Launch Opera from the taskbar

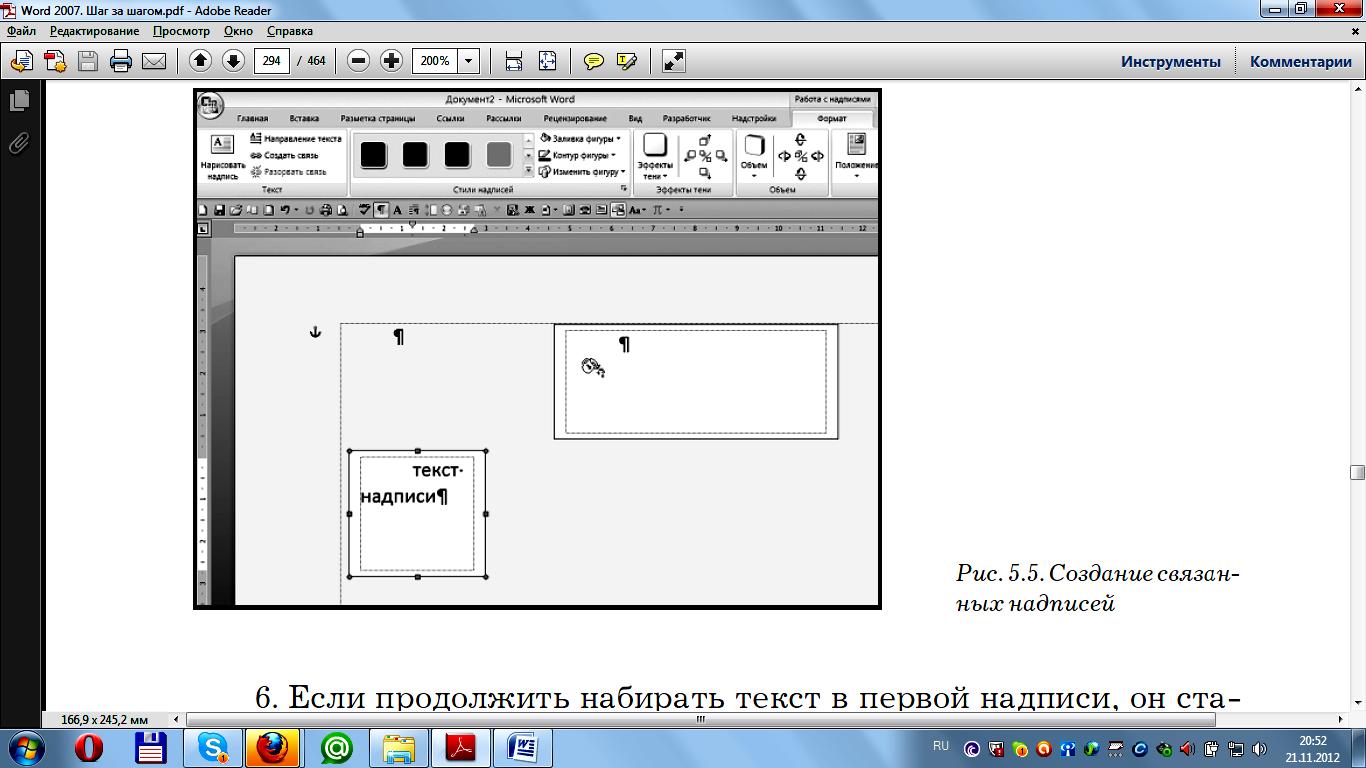[90, 747]
